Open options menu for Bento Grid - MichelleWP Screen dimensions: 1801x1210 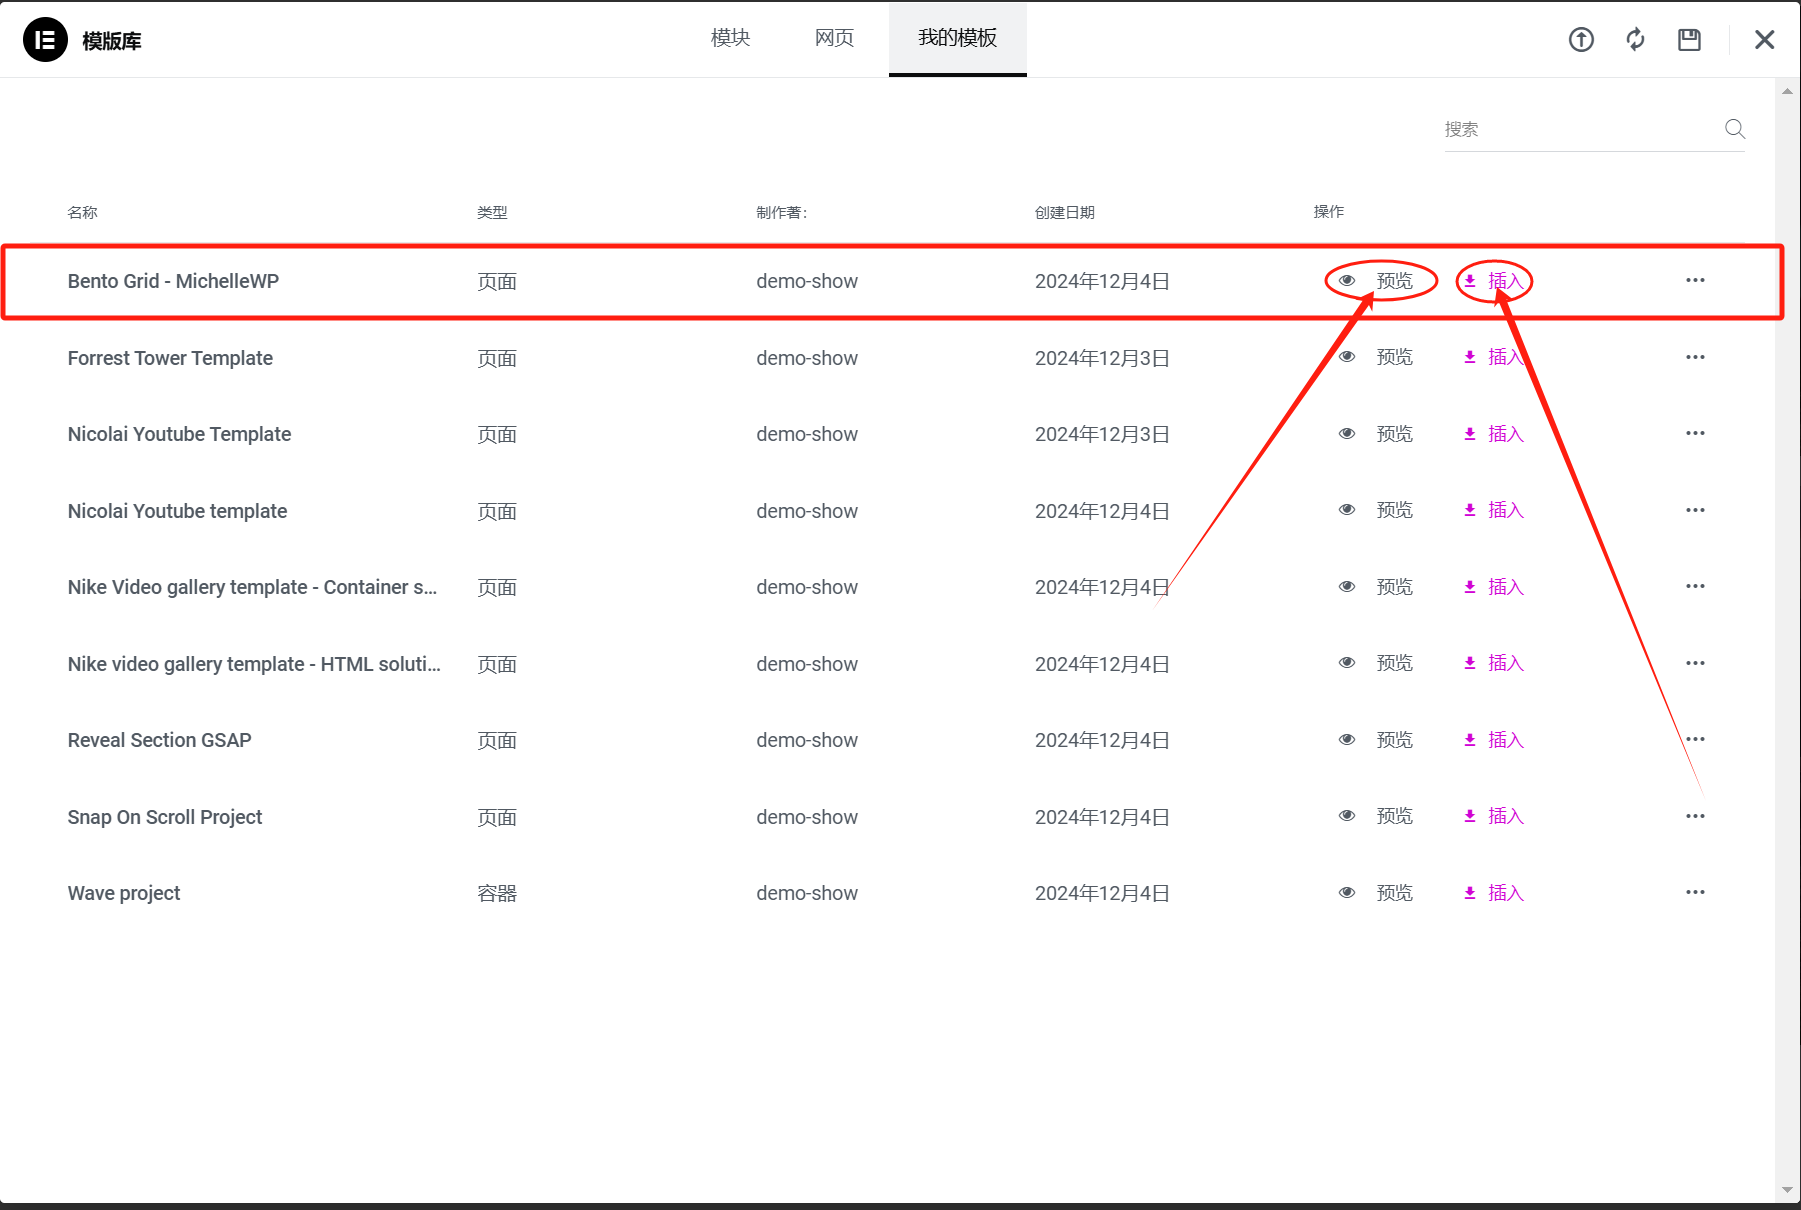click(1695, 281)
